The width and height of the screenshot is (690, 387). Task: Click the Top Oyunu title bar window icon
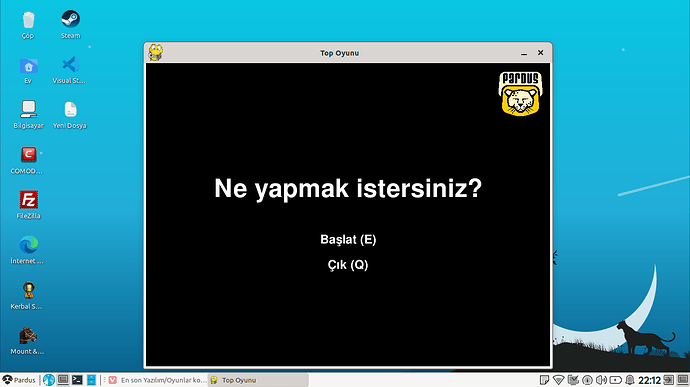click(x=156, y=52)
